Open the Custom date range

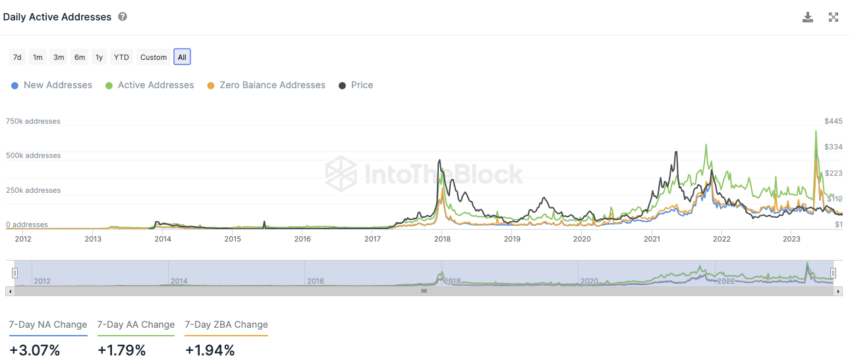coord(153,57)
